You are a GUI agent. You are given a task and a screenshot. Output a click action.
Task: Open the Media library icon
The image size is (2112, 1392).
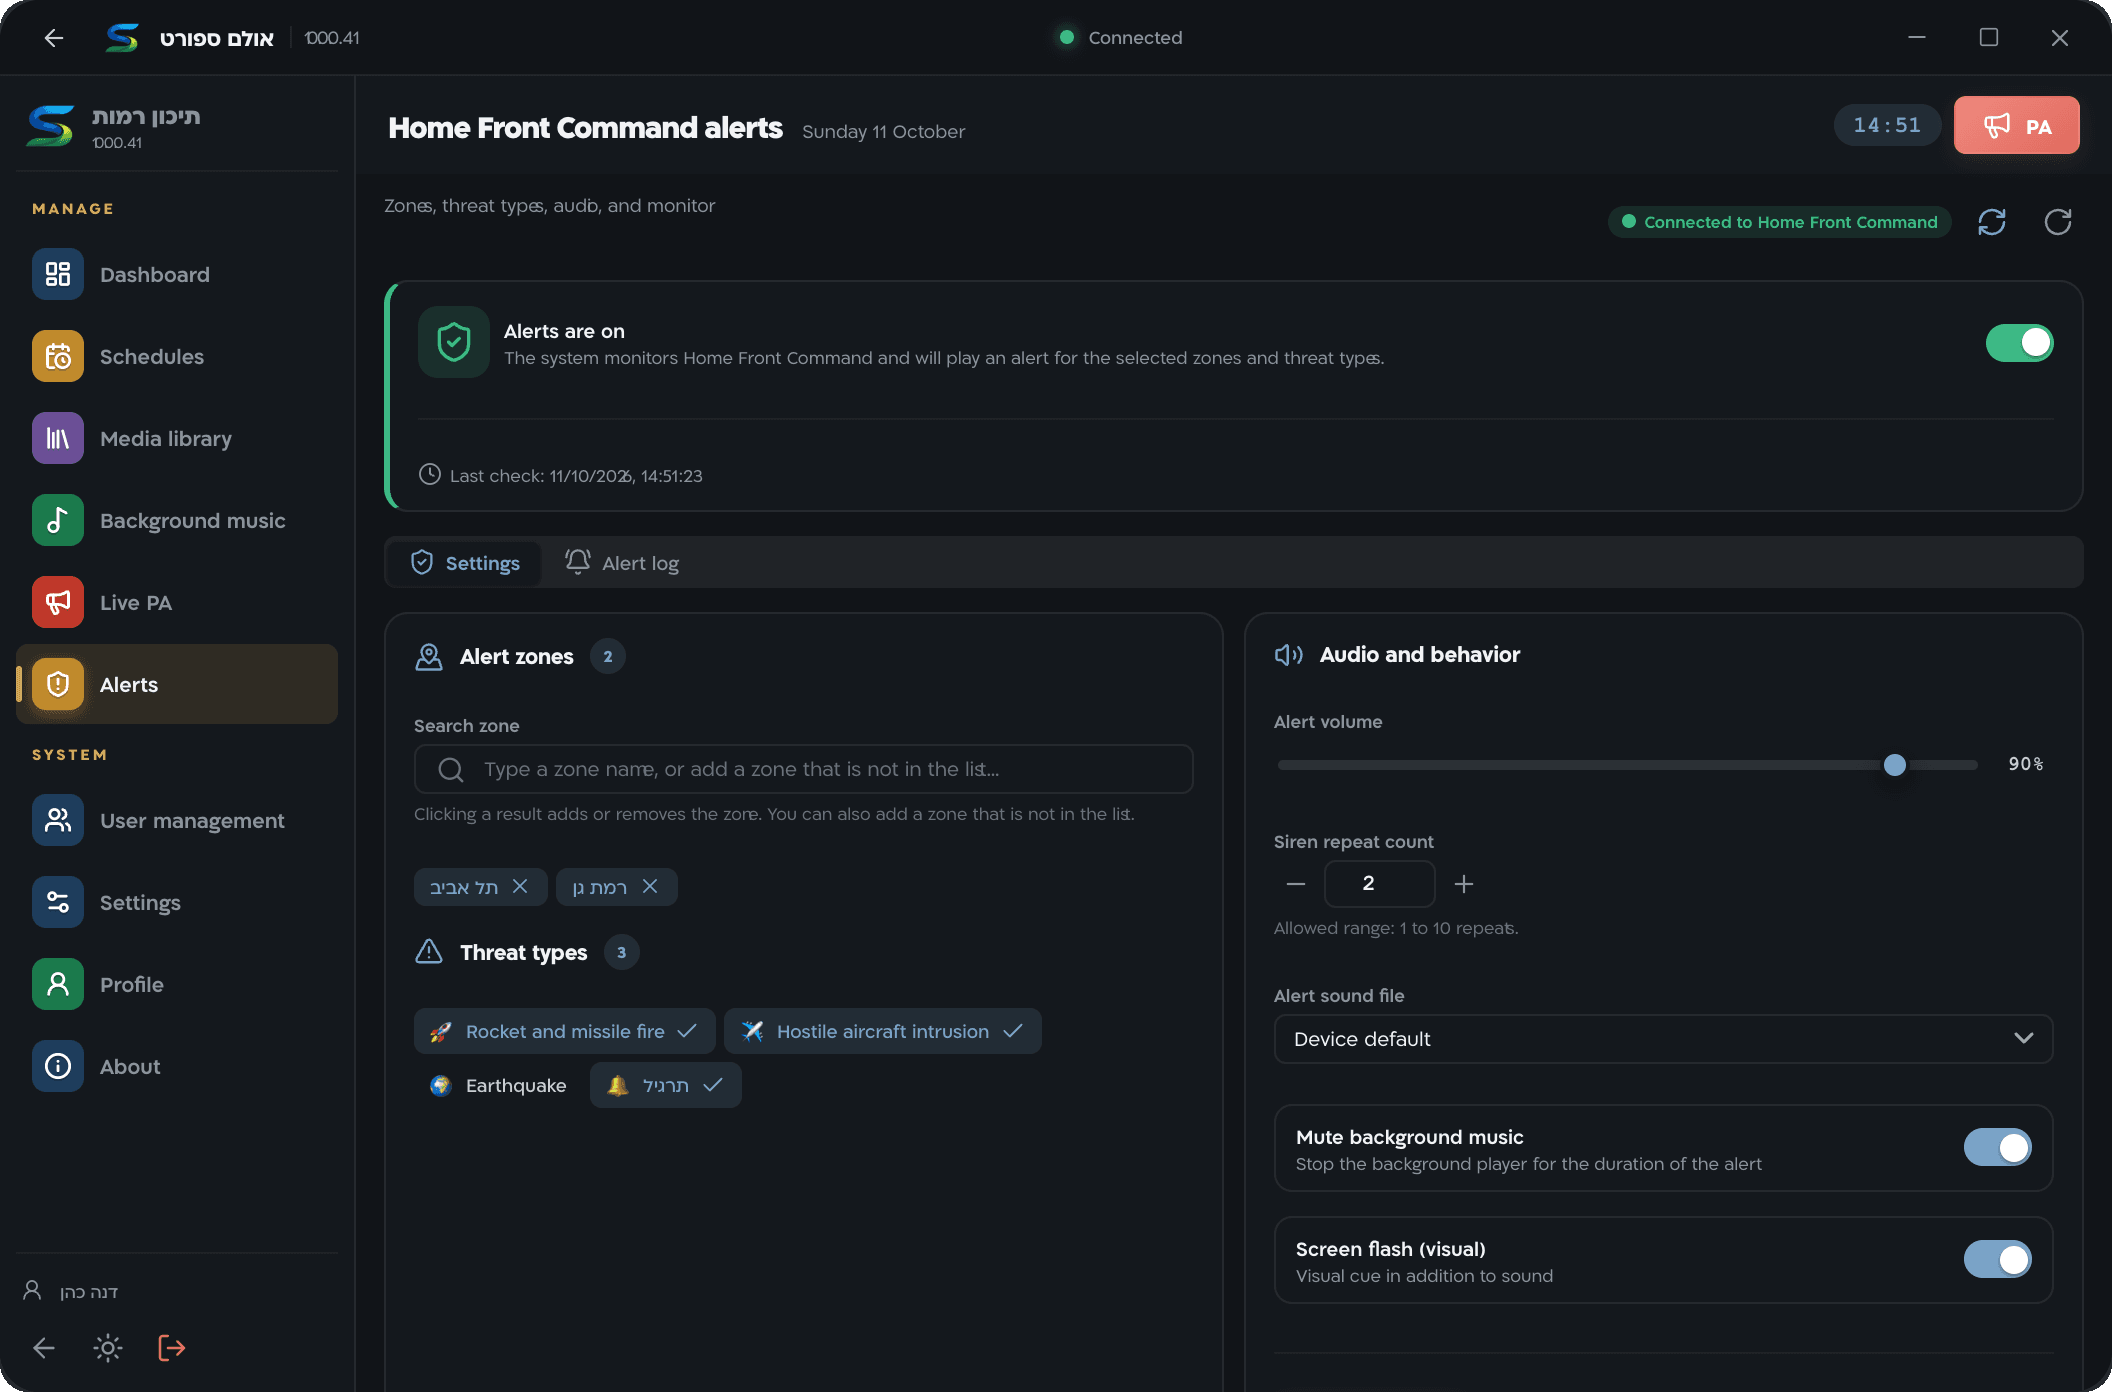pyautogui.click(x=58, y=438)
